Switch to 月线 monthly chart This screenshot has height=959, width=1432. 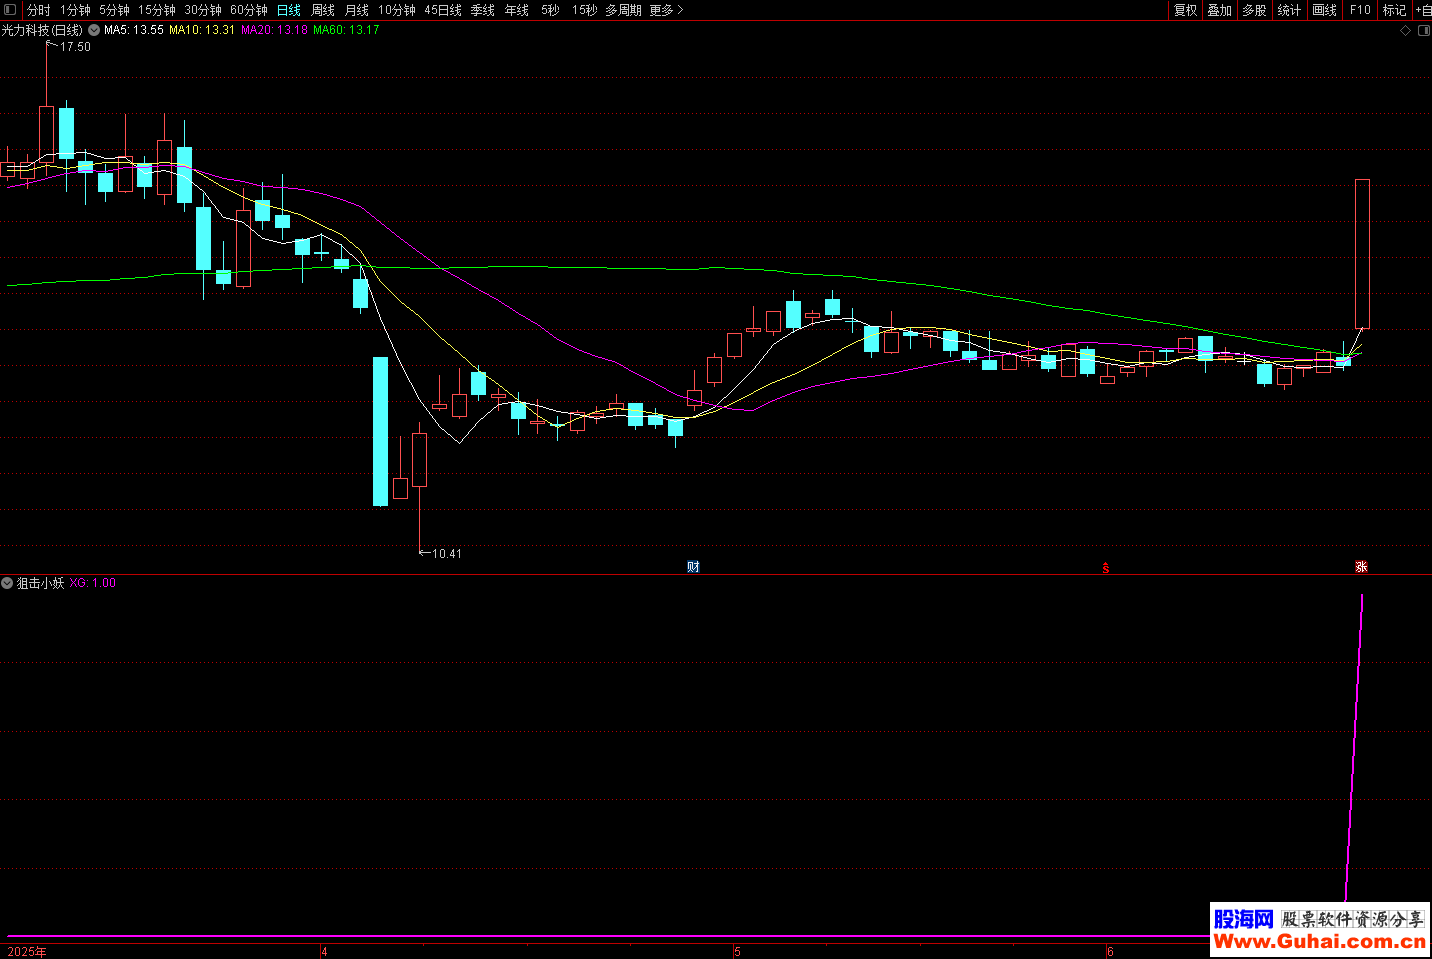coord(356,10)
